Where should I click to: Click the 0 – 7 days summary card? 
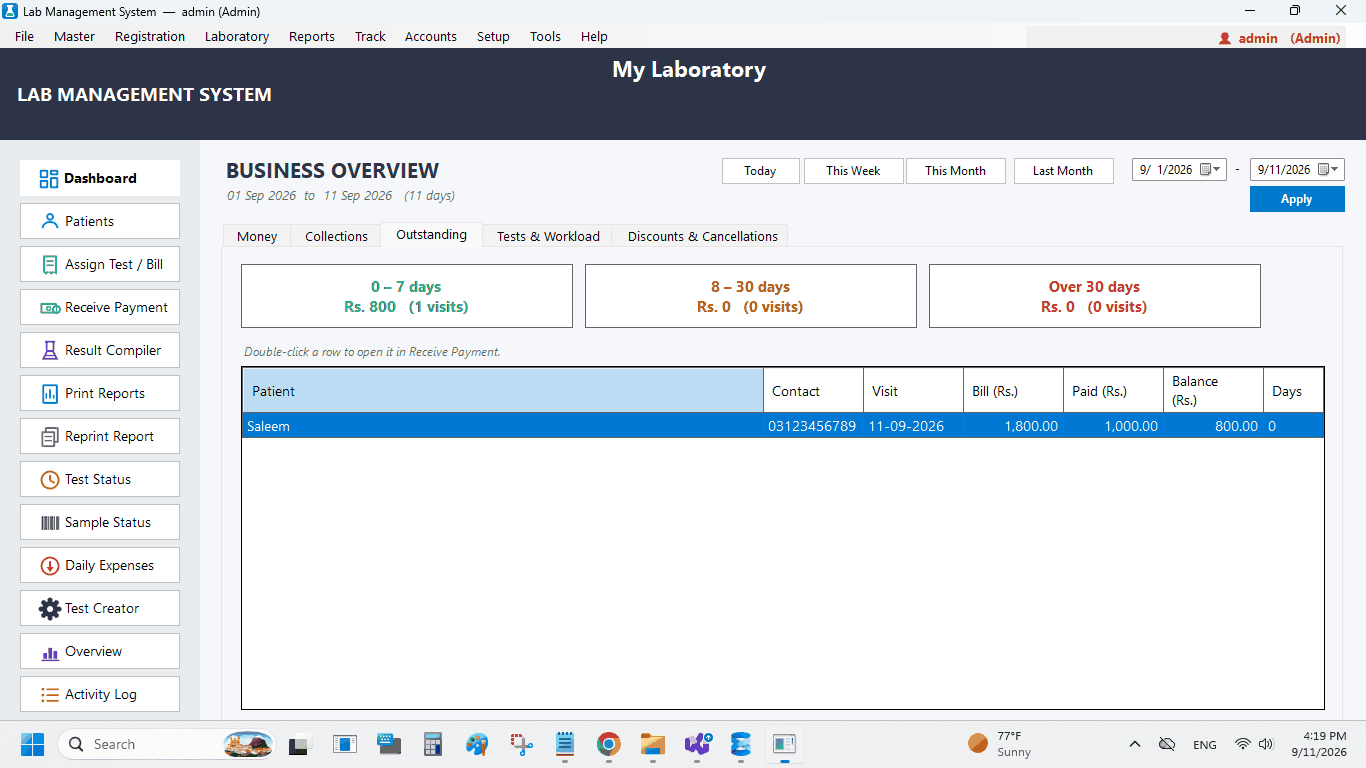point(407,296)
